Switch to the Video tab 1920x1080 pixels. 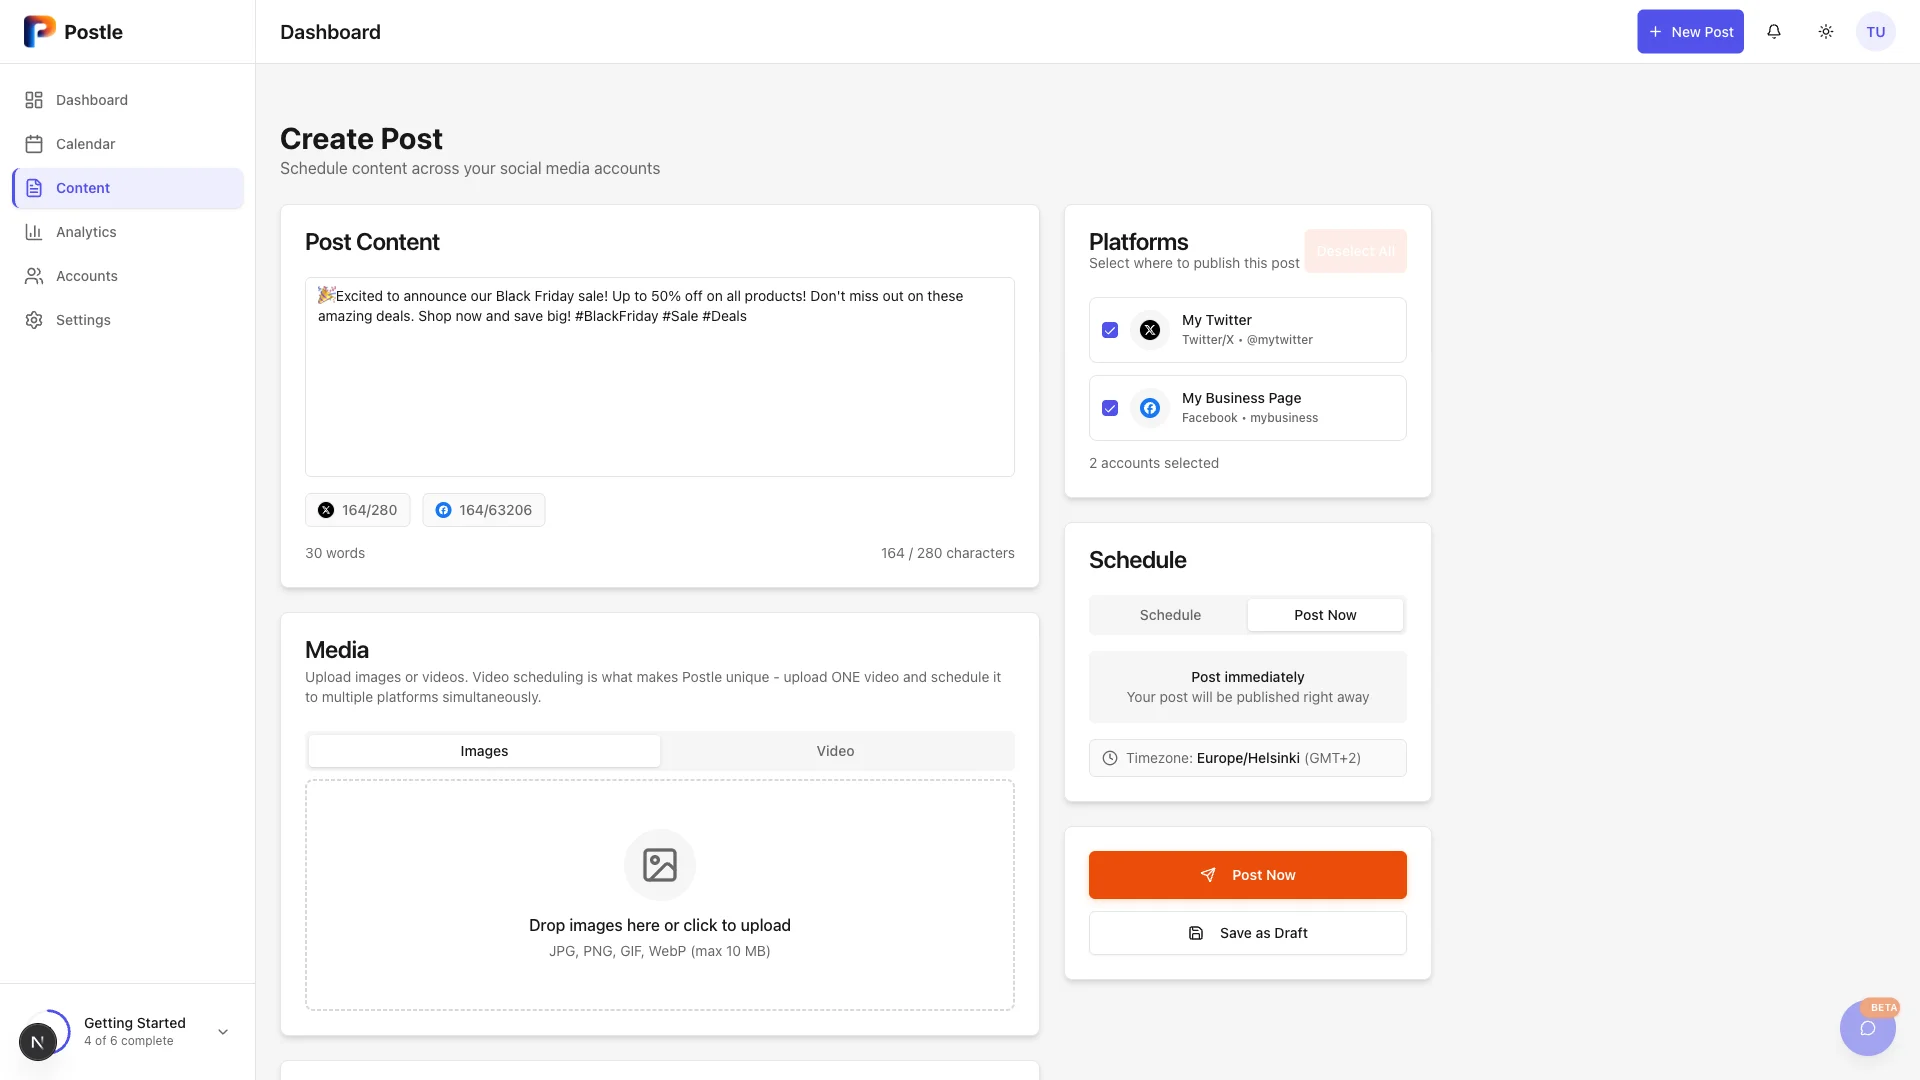835,750
